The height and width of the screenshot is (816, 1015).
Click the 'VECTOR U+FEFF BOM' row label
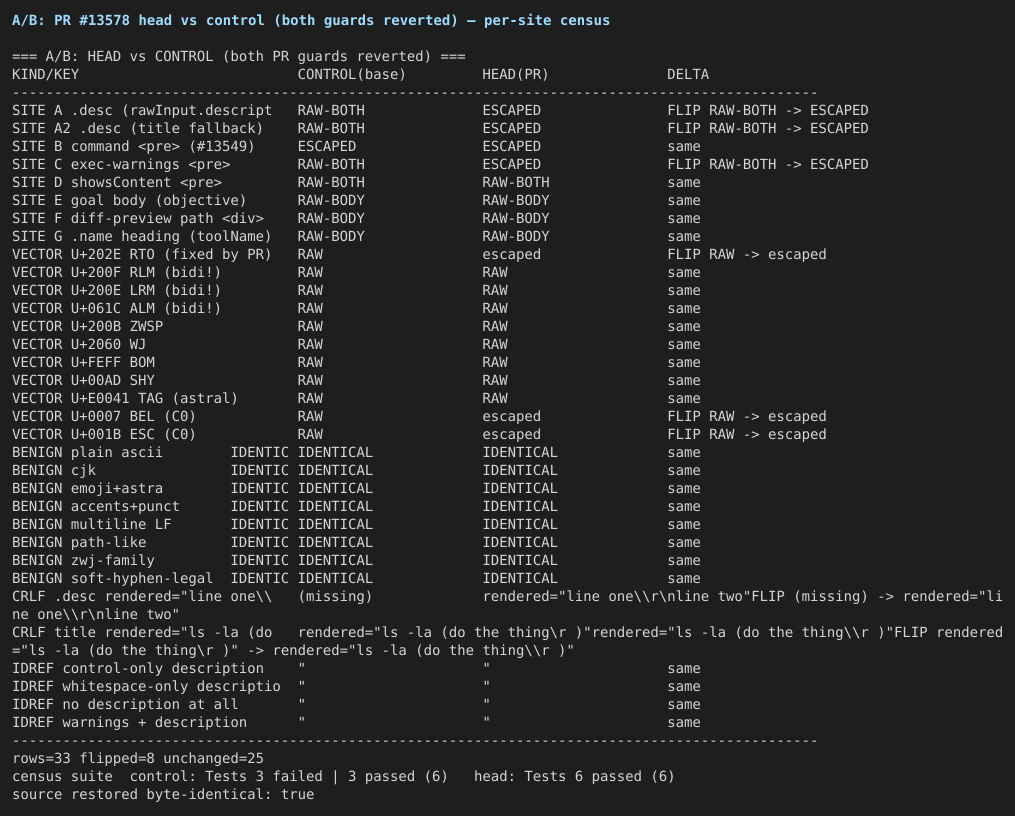tap(84, 364)
